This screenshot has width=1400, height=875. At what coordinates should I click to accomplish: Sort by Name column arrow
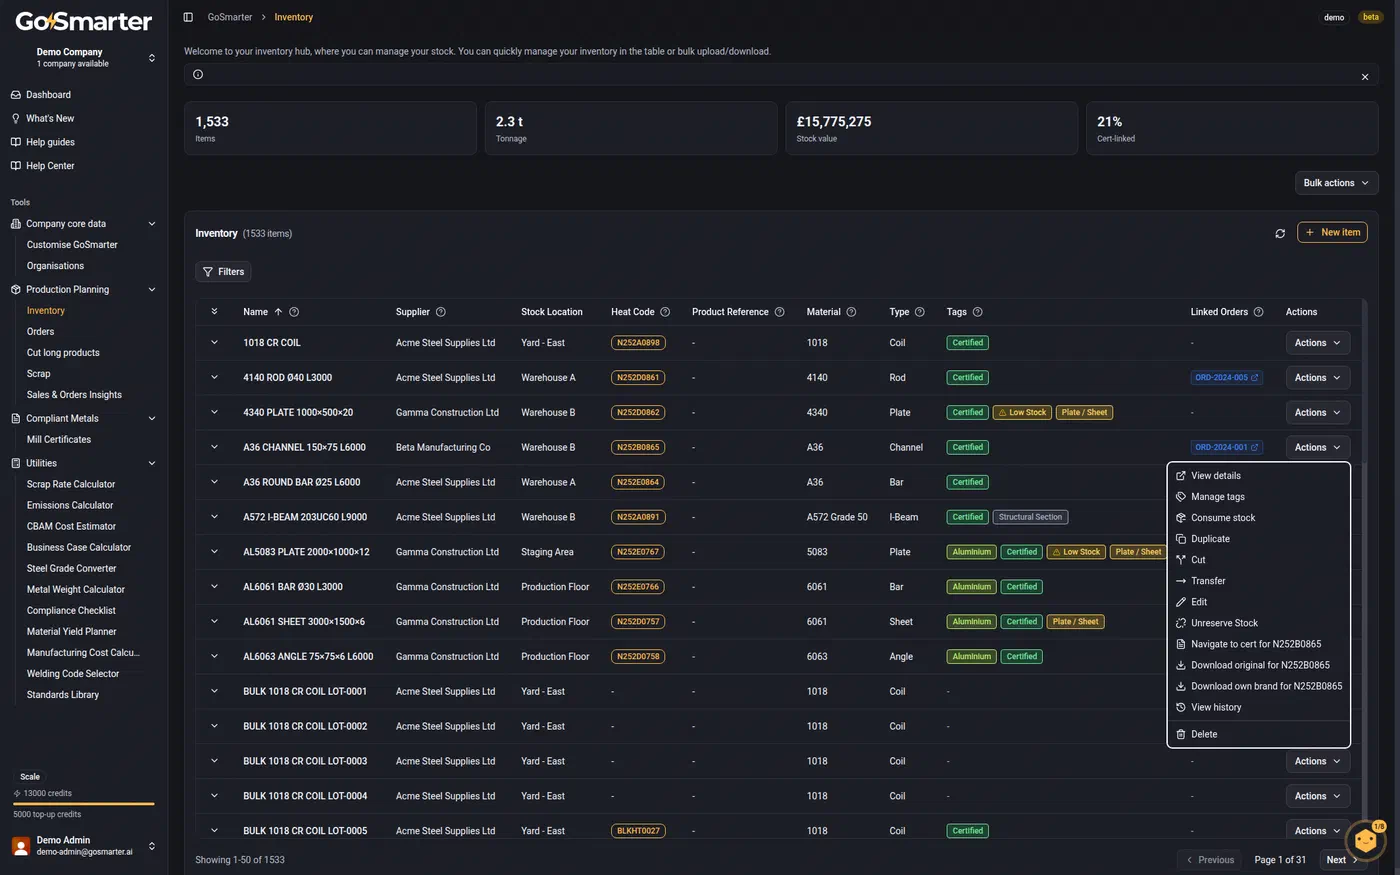[x=278, y=312]
